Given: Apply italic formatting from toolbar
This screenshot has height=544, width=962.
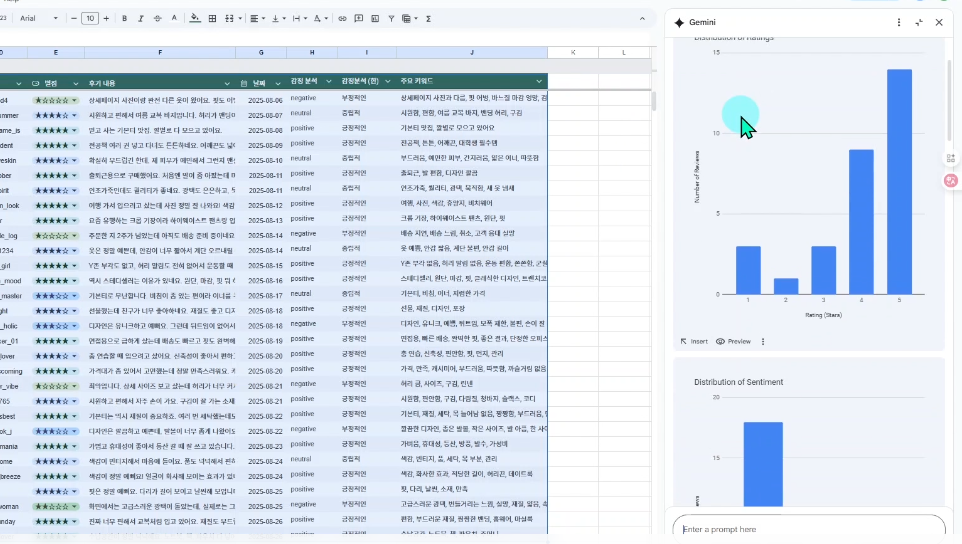Looking at the screenshot, I should (x=140, y=18).
